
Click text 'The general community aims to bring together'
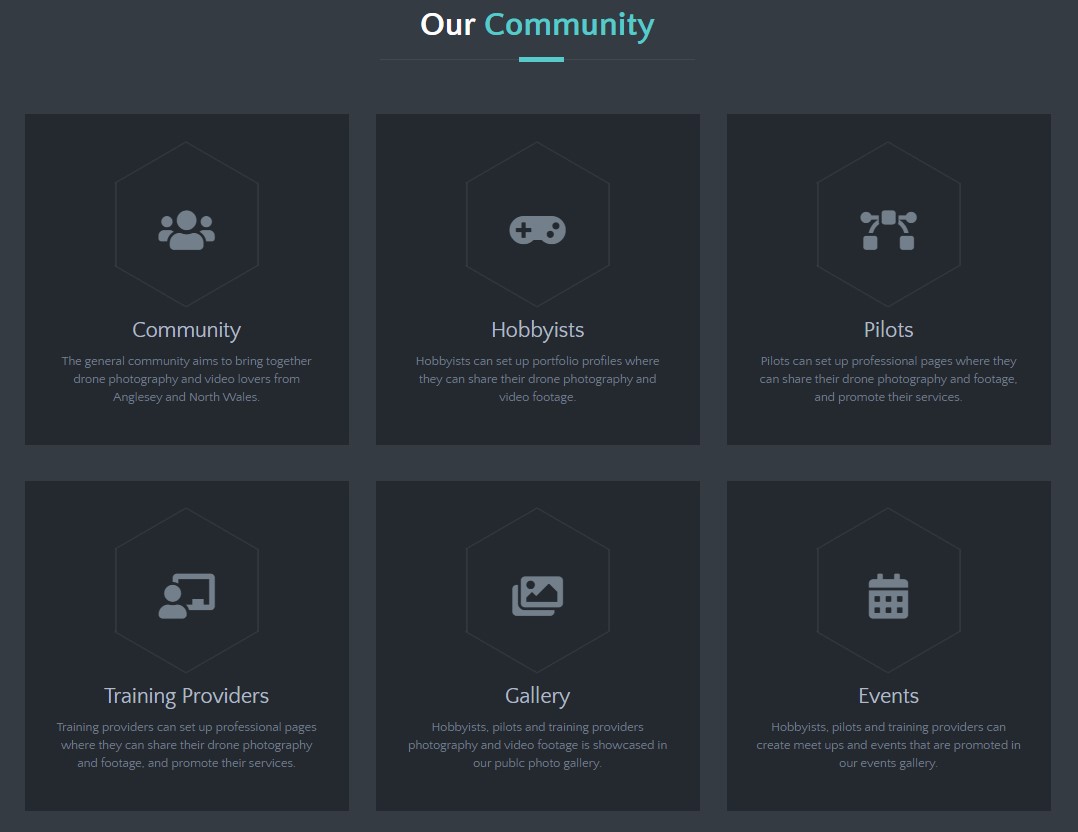(x=186, y=361)
